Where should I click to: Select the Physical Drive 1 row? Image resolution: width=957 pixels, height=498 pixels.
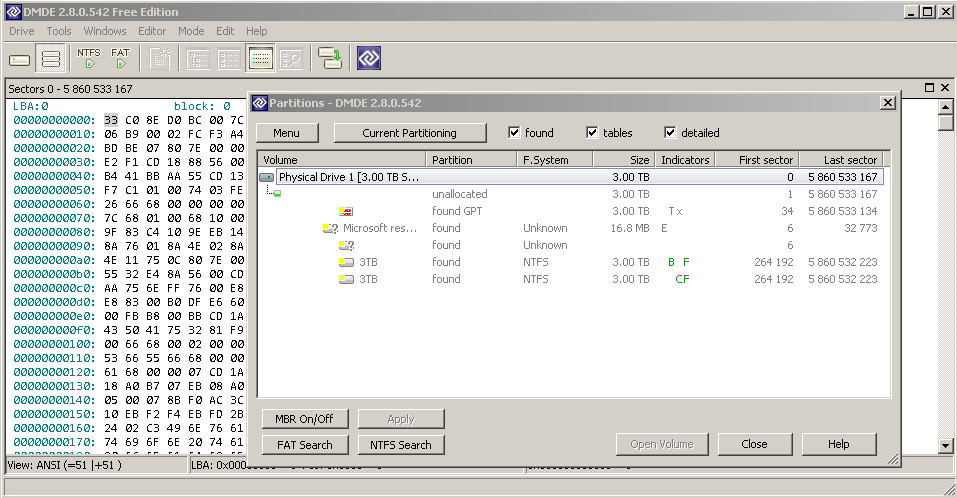(571, 177)
